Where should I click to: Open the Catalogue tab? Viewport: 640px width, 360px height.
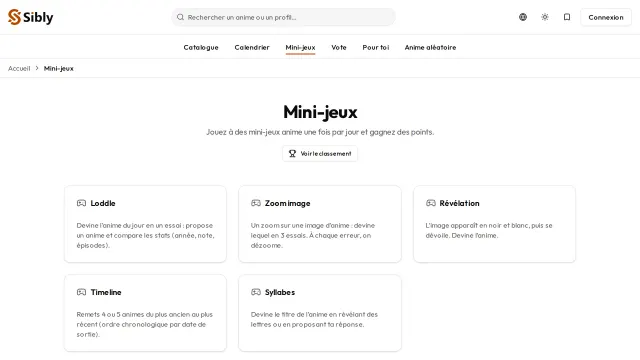[x=201, y=47]
